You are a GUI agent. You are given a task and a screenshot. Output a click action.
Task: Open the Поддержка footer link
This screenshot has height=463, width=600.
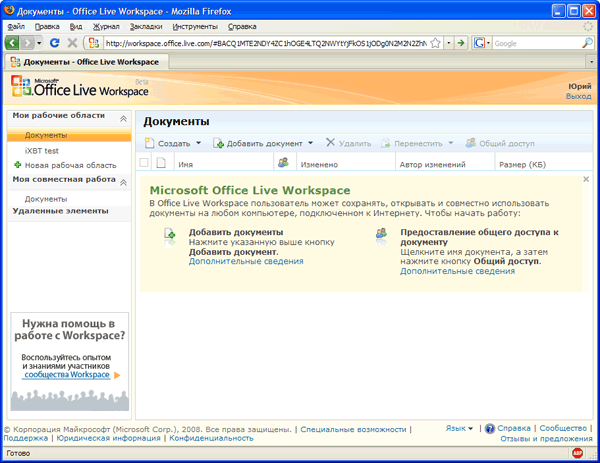point(26,438)
